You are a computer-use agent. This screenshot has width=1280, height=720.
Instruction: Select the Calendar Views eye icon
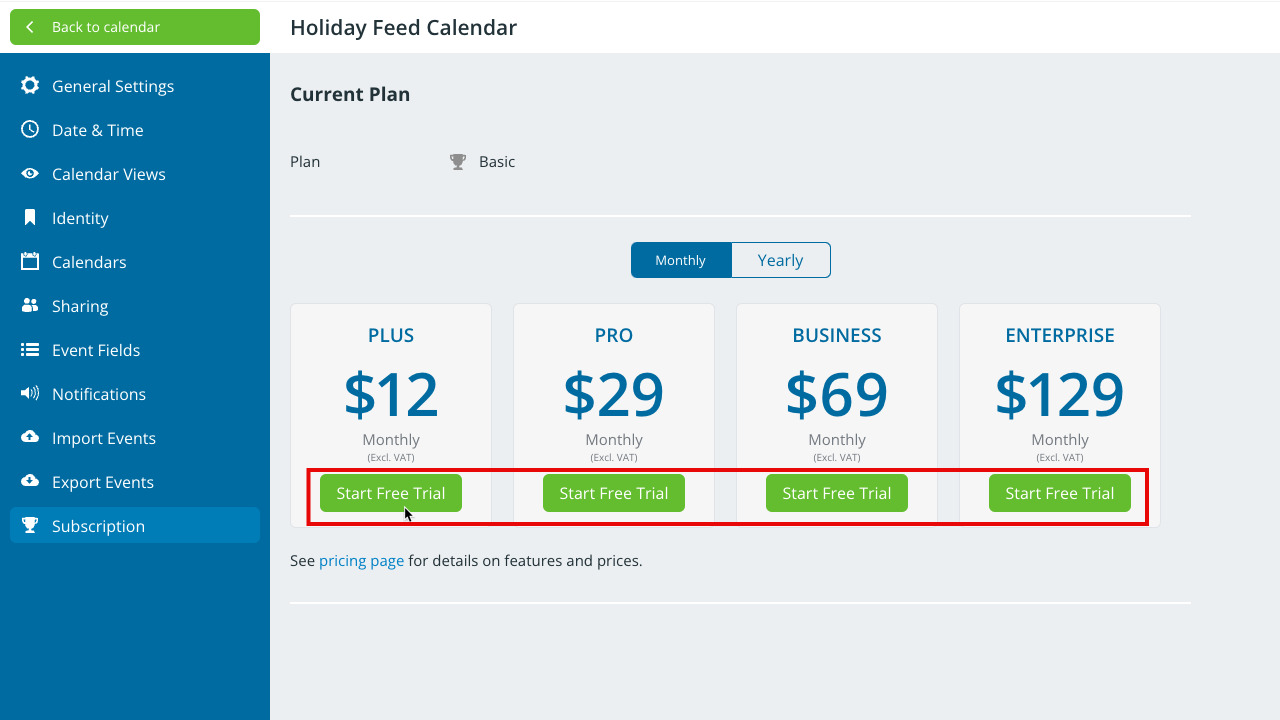(x=30, y=174)
